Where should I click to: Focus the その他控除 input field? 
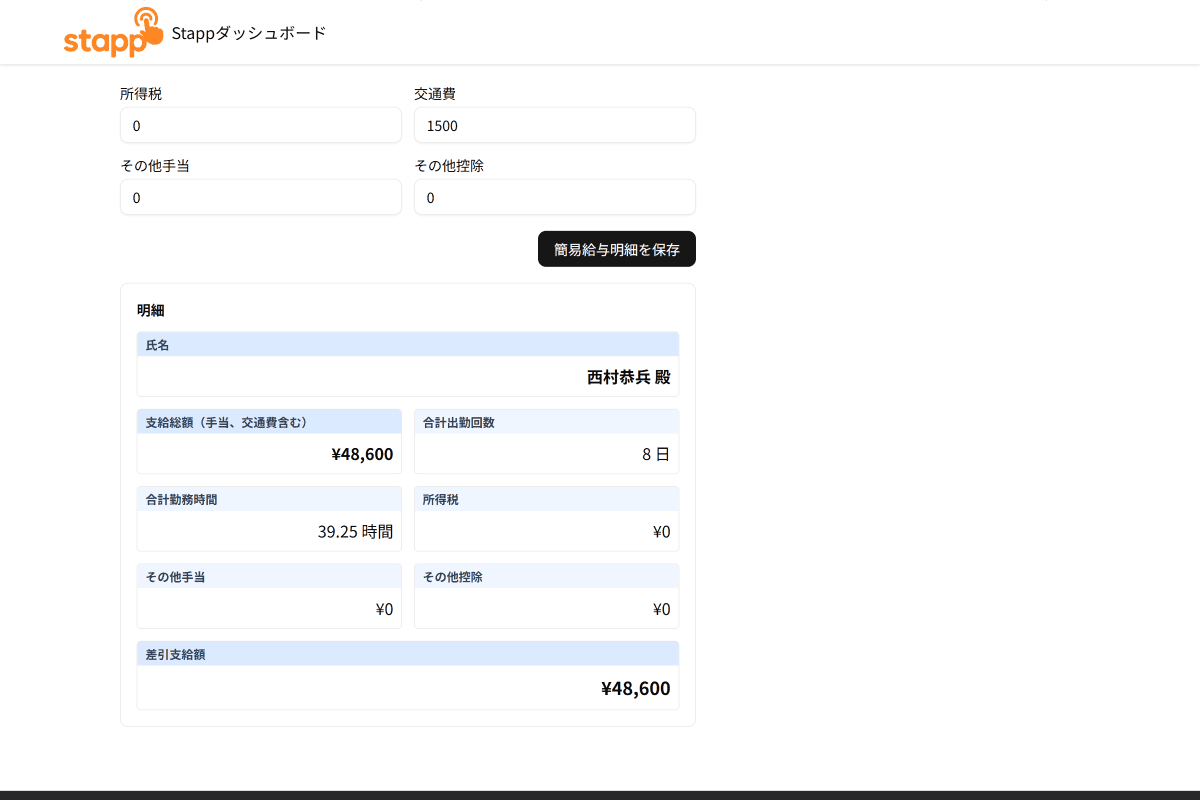554,198
